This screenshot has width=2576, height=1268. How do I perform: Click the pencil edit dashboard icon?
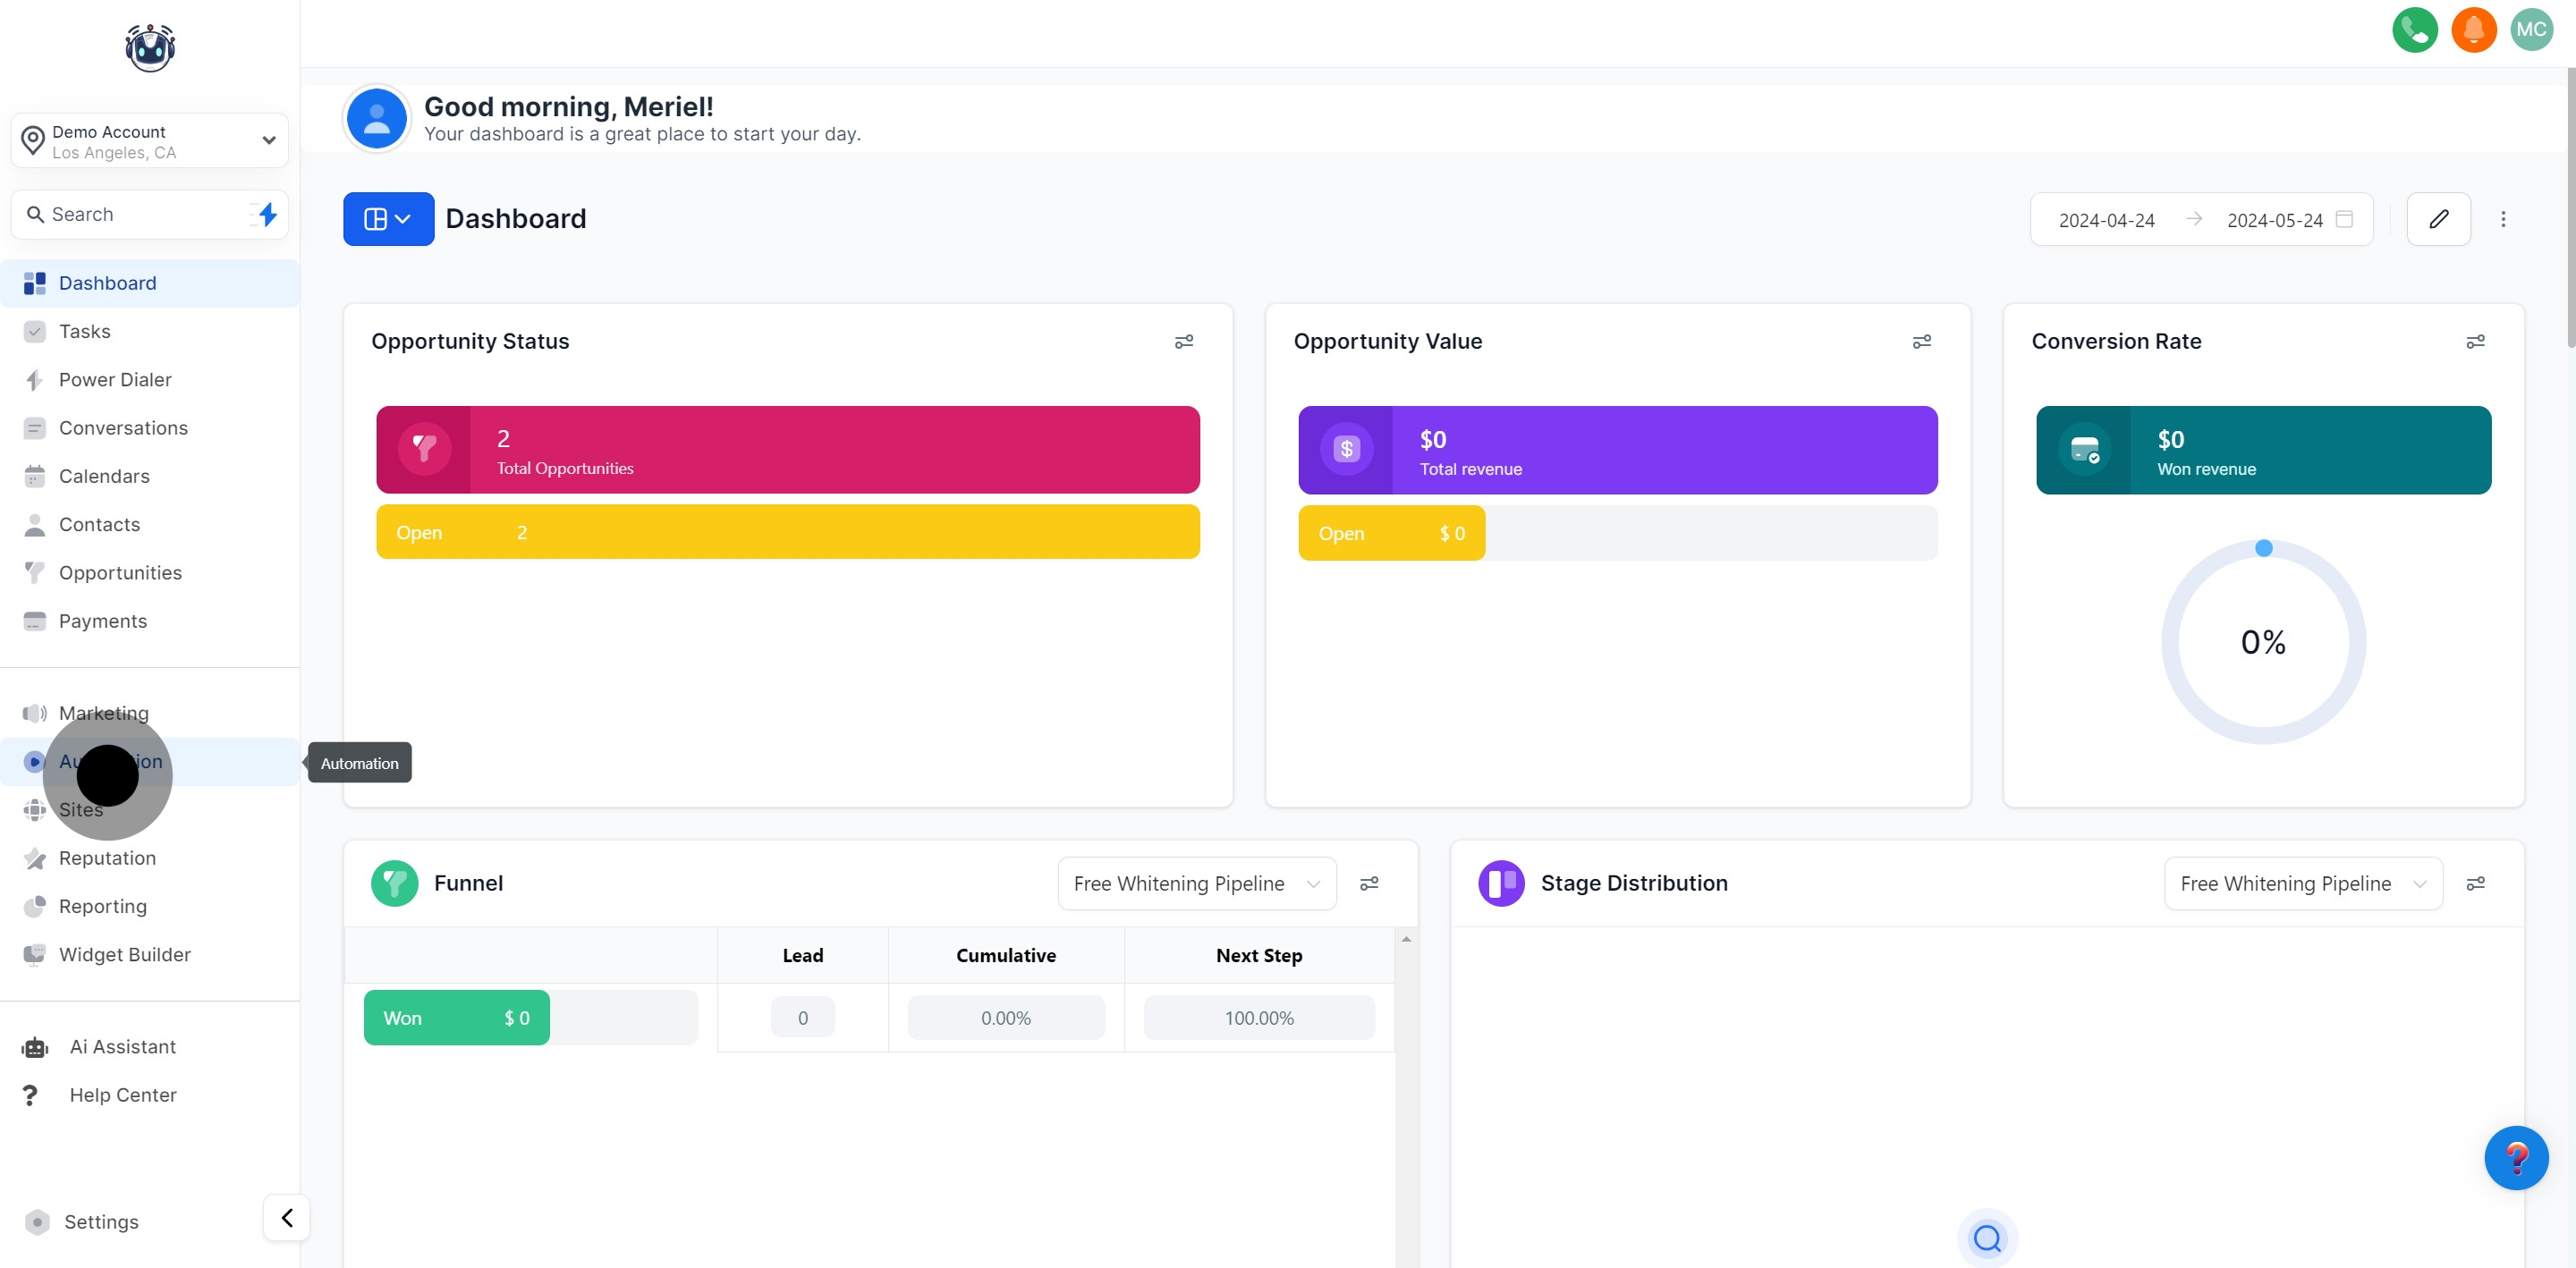coord(2437,219)
